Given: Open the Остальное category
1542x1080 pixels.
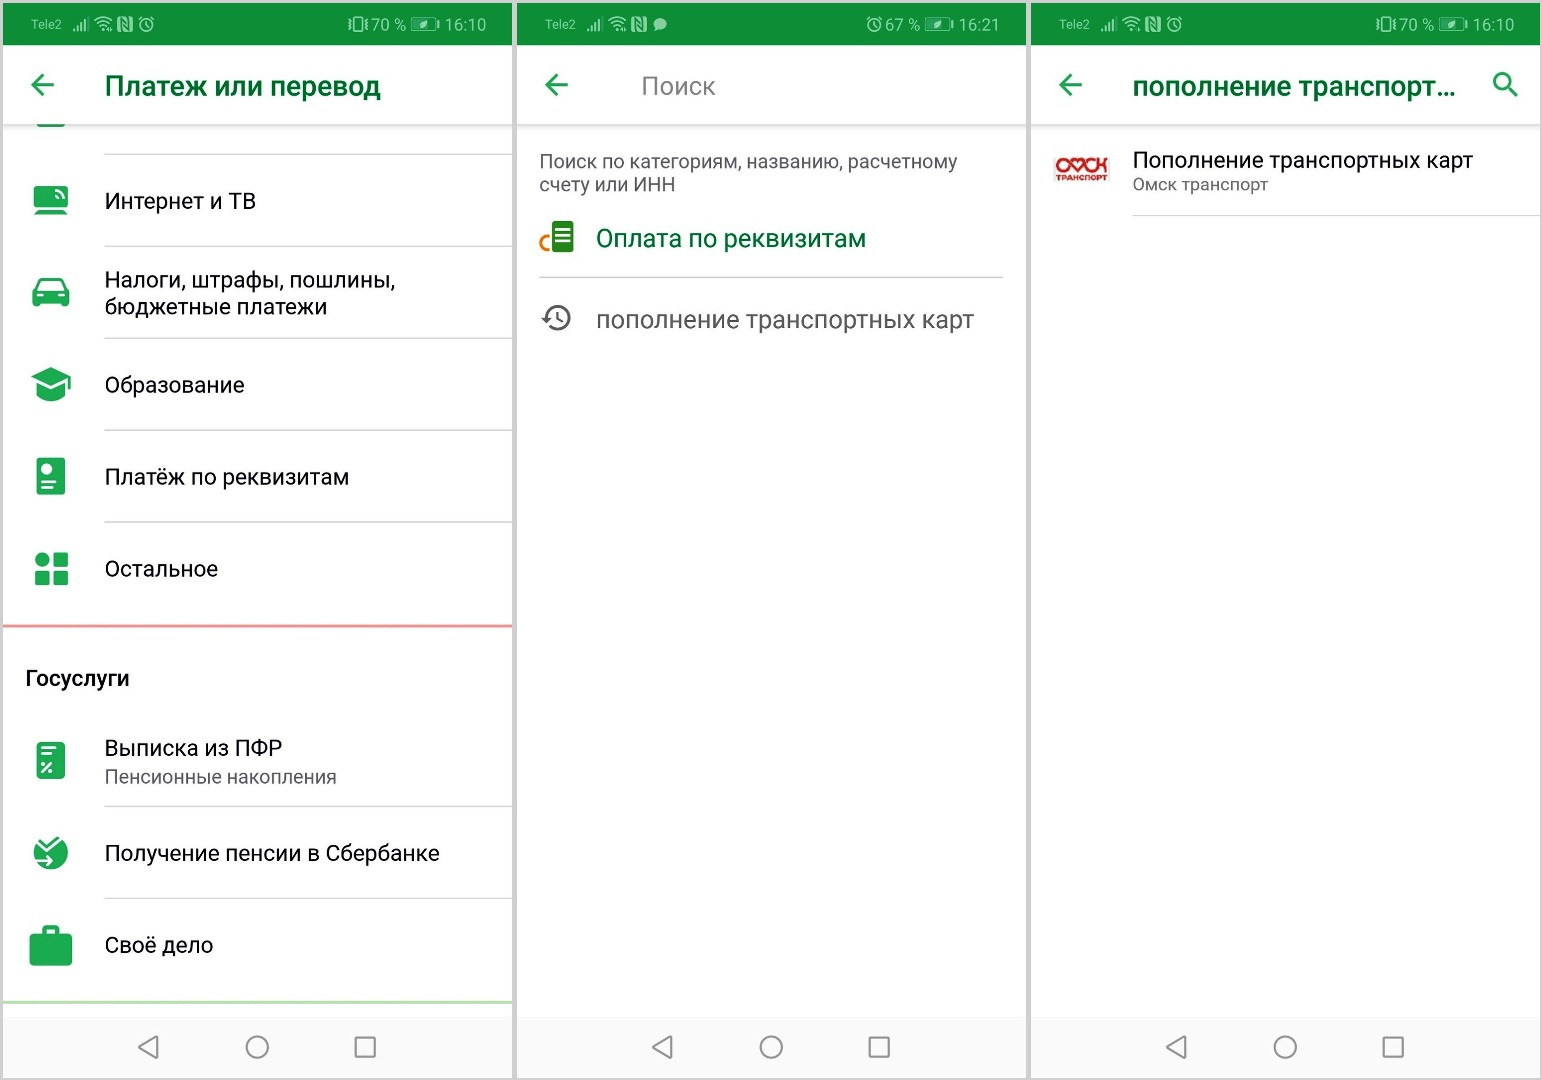Looking at the screenshot, I should (x=257, y=569).
